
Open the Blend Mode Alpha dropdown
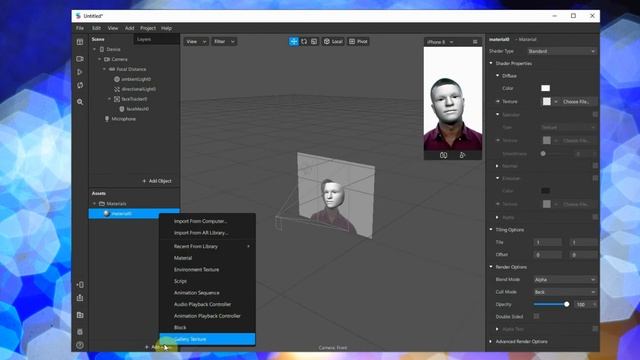coord(565,280)
